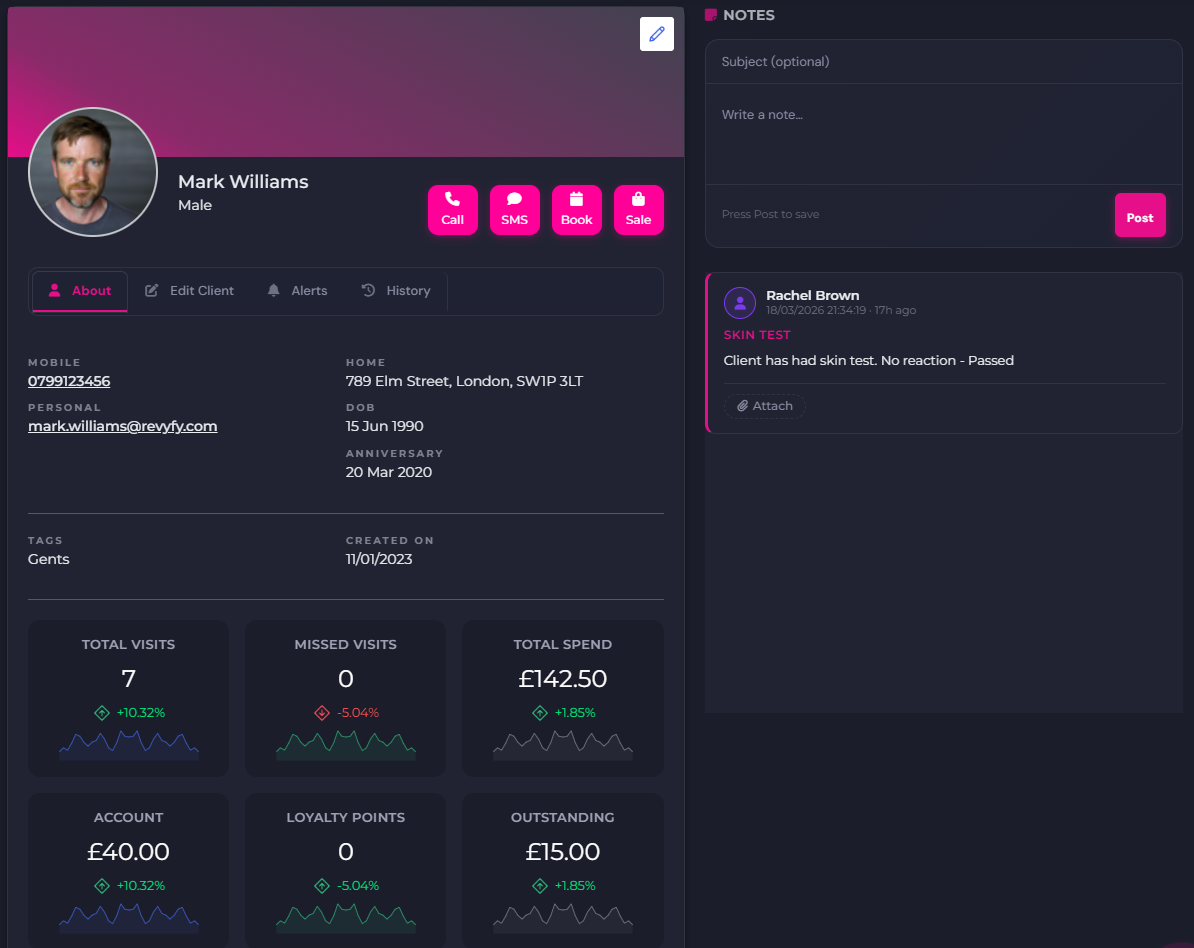
Task: Click the clock icon on the History tab
Action: (369, 290)
